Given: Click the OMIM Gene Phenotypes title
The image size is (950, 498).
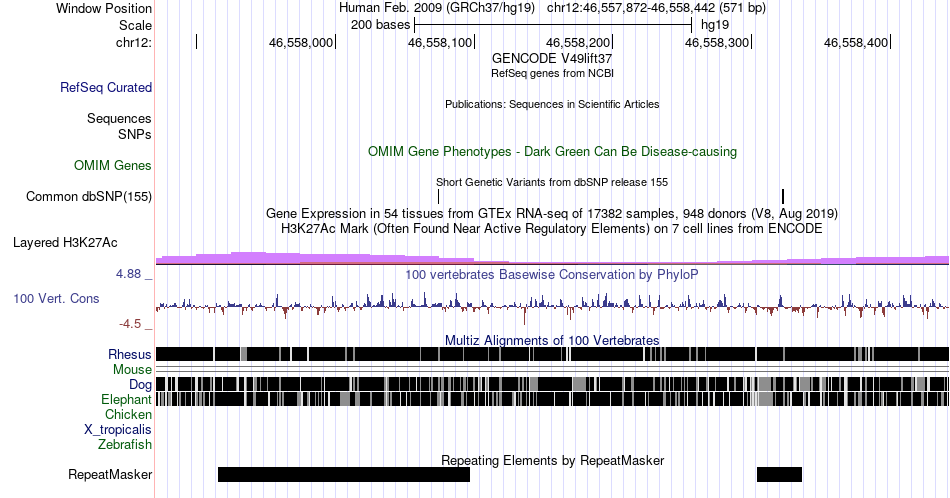Looking at the screenshot, I should coord(552,151).
